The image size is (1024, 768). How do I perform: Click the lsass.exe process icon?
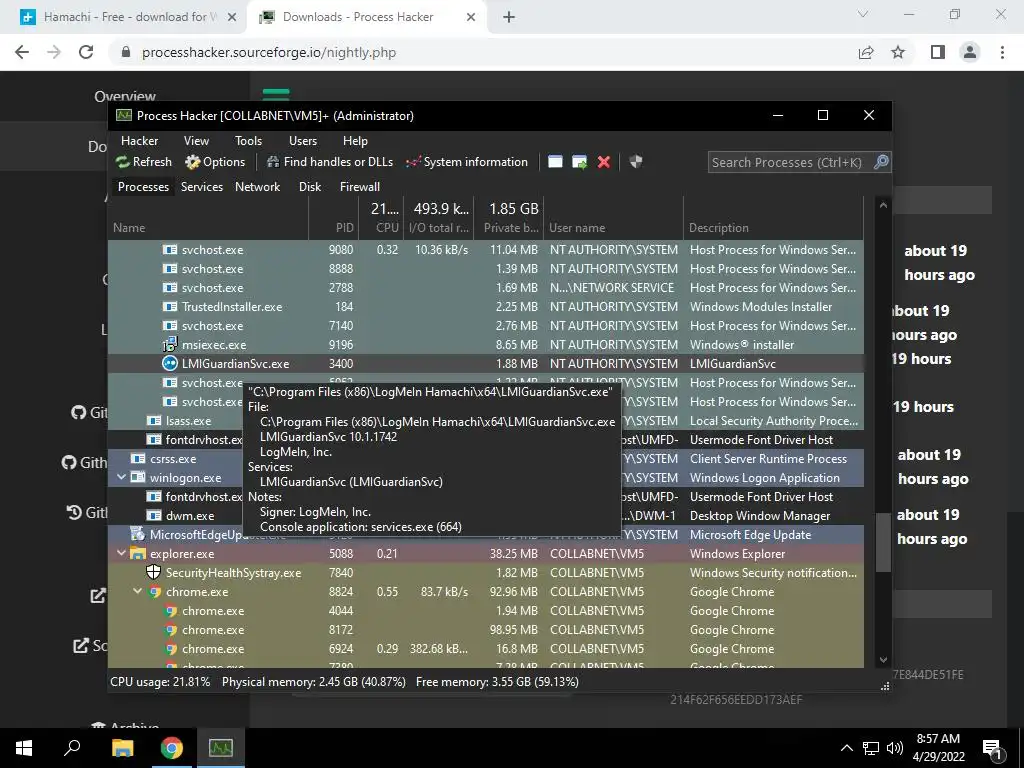[x=153, y=421]
